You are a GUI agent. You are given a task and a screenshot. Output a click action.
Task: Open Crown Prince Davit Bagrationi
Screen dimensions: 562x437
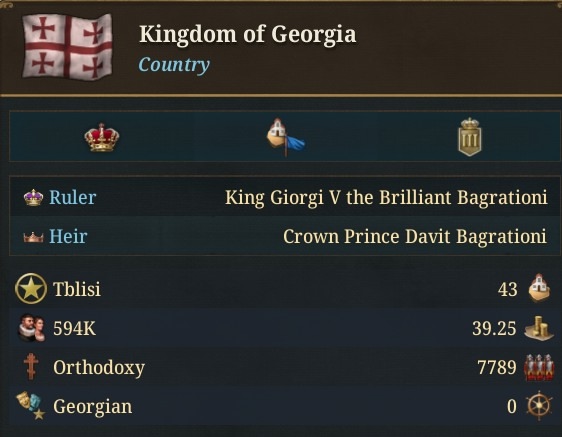click(x=415, y=237)
